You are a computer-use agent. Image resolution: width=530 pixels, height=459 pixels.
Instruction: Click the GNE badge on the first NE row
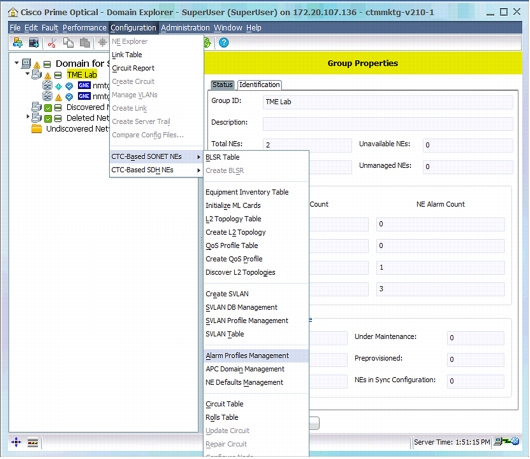point(84,86)
